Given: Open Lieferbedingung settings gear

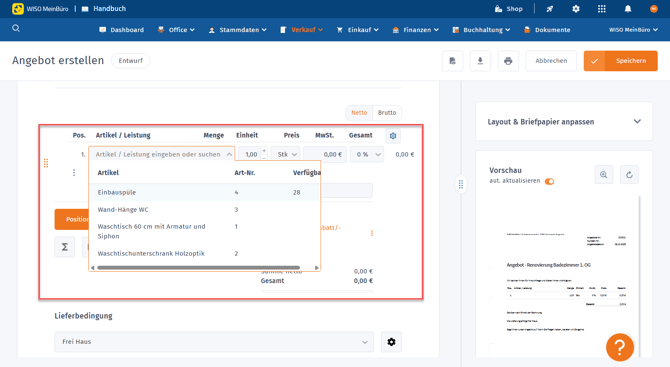Looking at the screenshot, I should click(391, 342).
